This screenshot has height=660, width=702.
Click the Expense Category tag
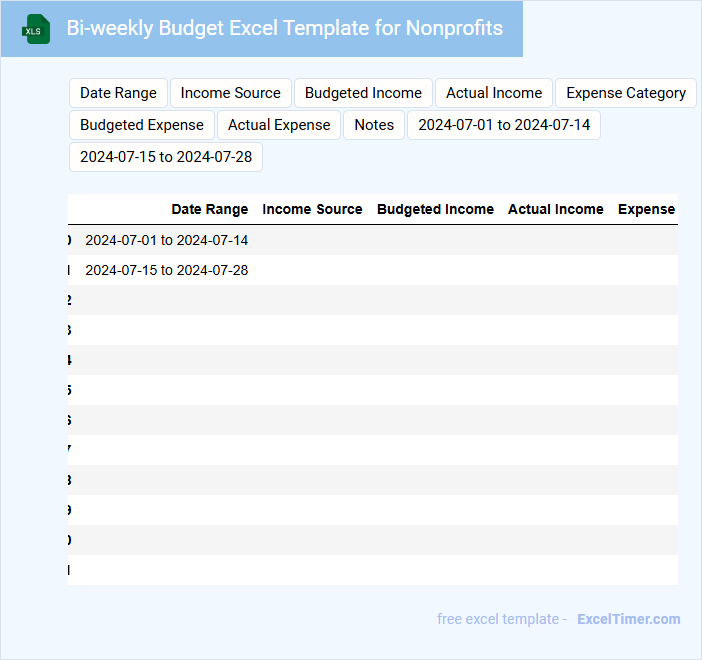click(x=626, y=93)
